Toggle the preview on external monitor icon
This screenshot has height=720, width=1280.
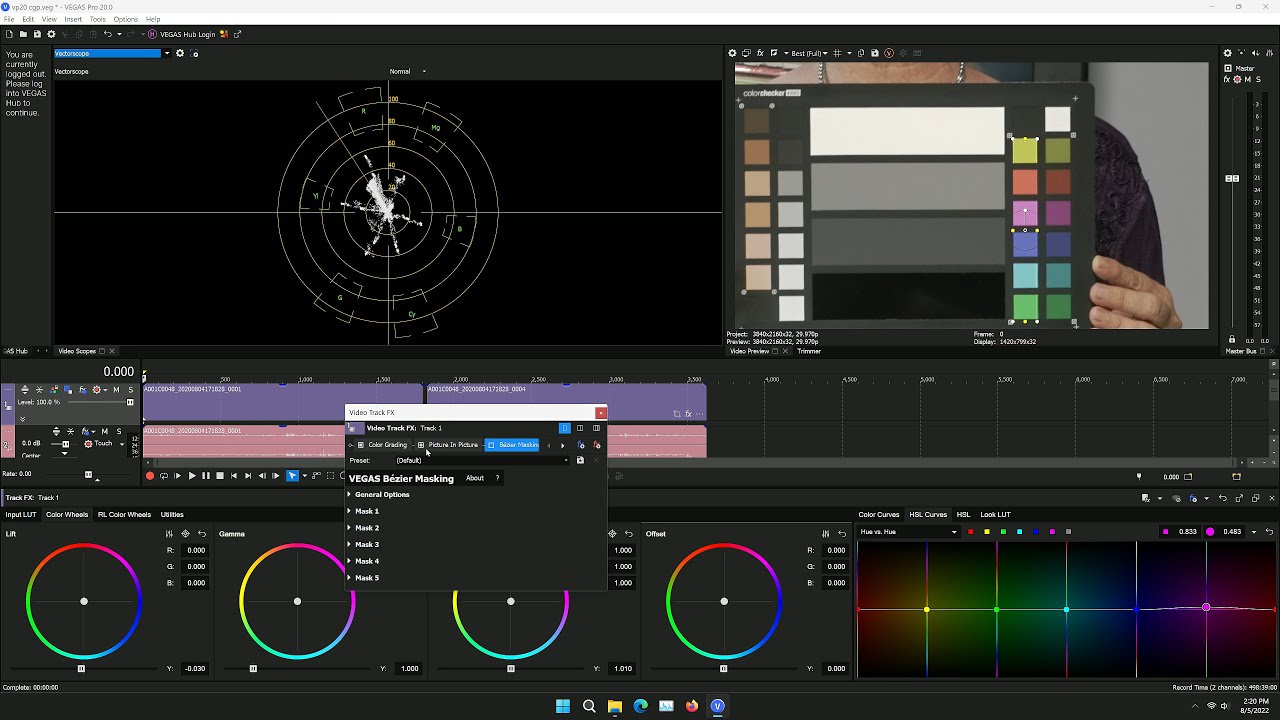746,53
